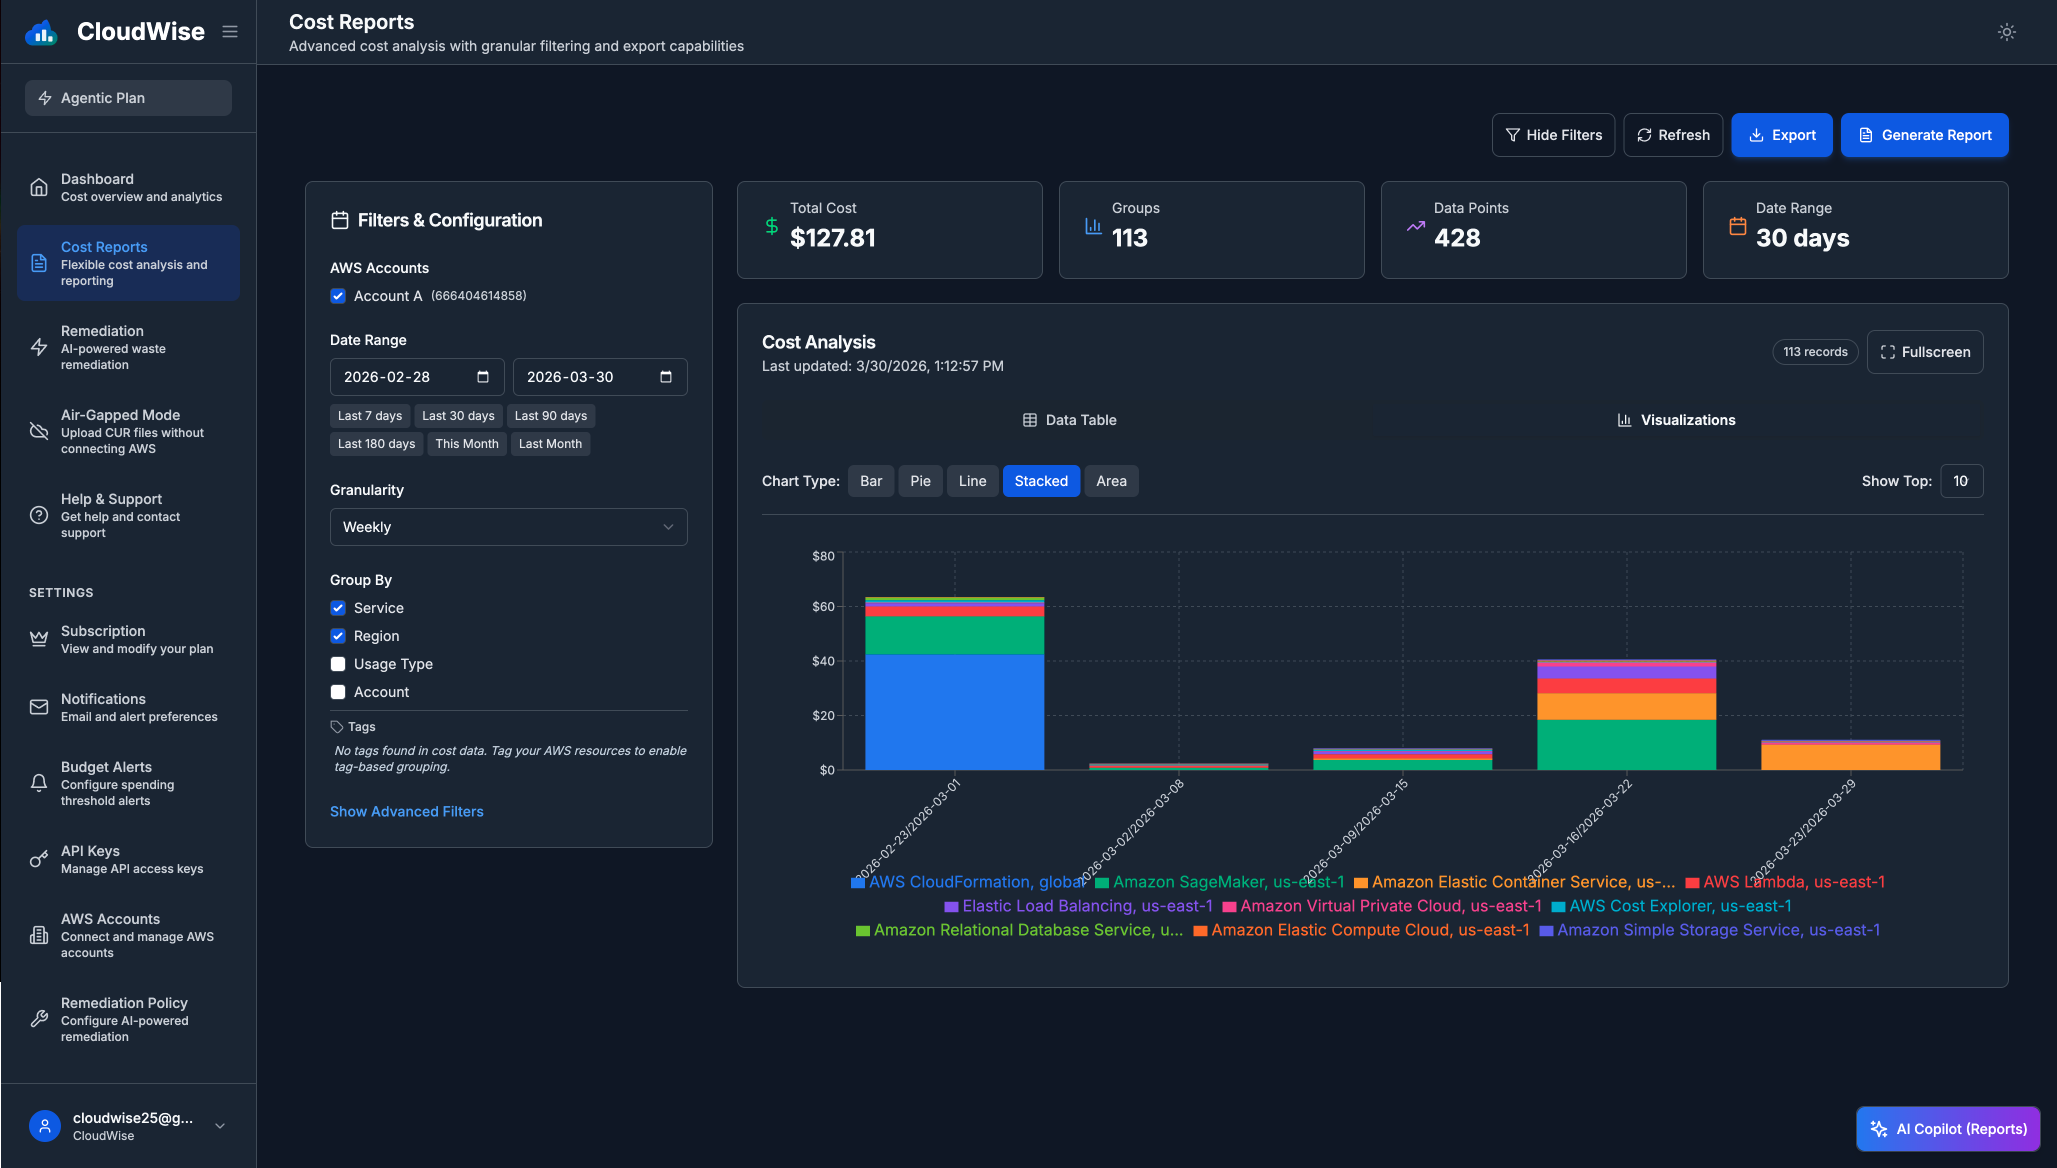2057x1168 pixels.
Task: Select the Agentic Plan sidebar icon
Action: [44, 97]
